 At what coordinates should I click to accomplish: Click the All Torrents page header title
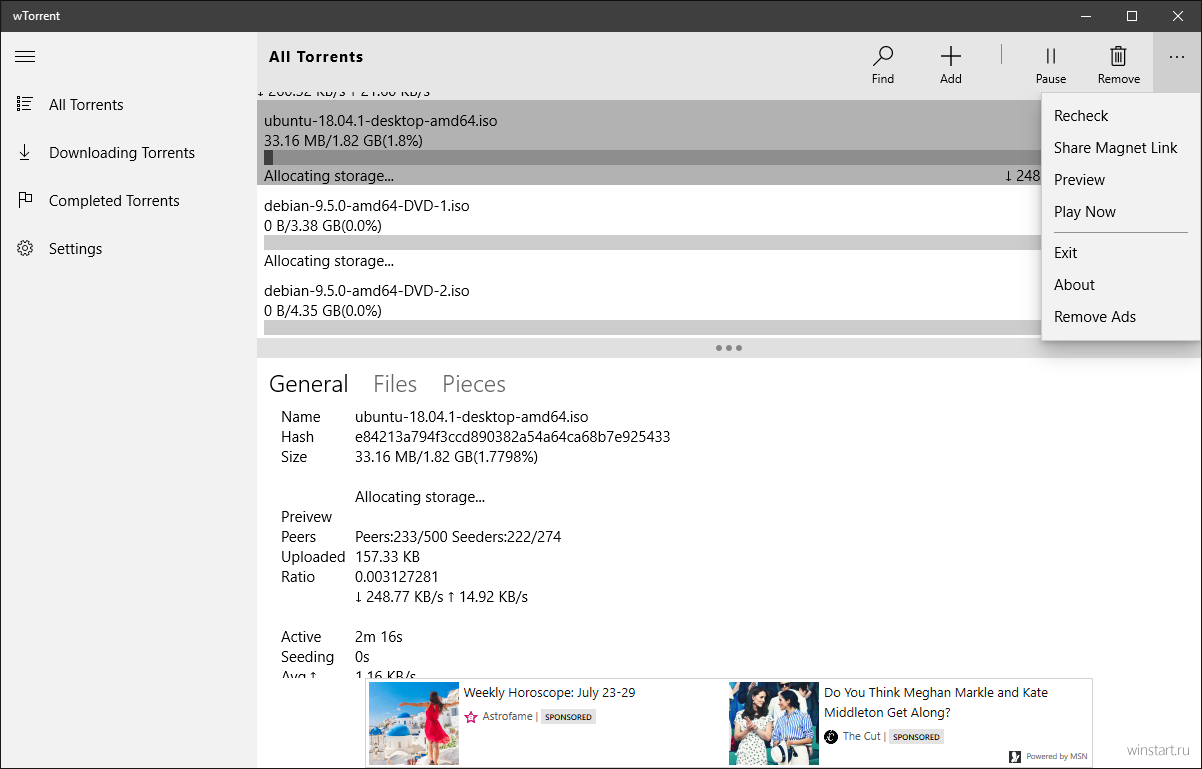[x=316, y=57]
